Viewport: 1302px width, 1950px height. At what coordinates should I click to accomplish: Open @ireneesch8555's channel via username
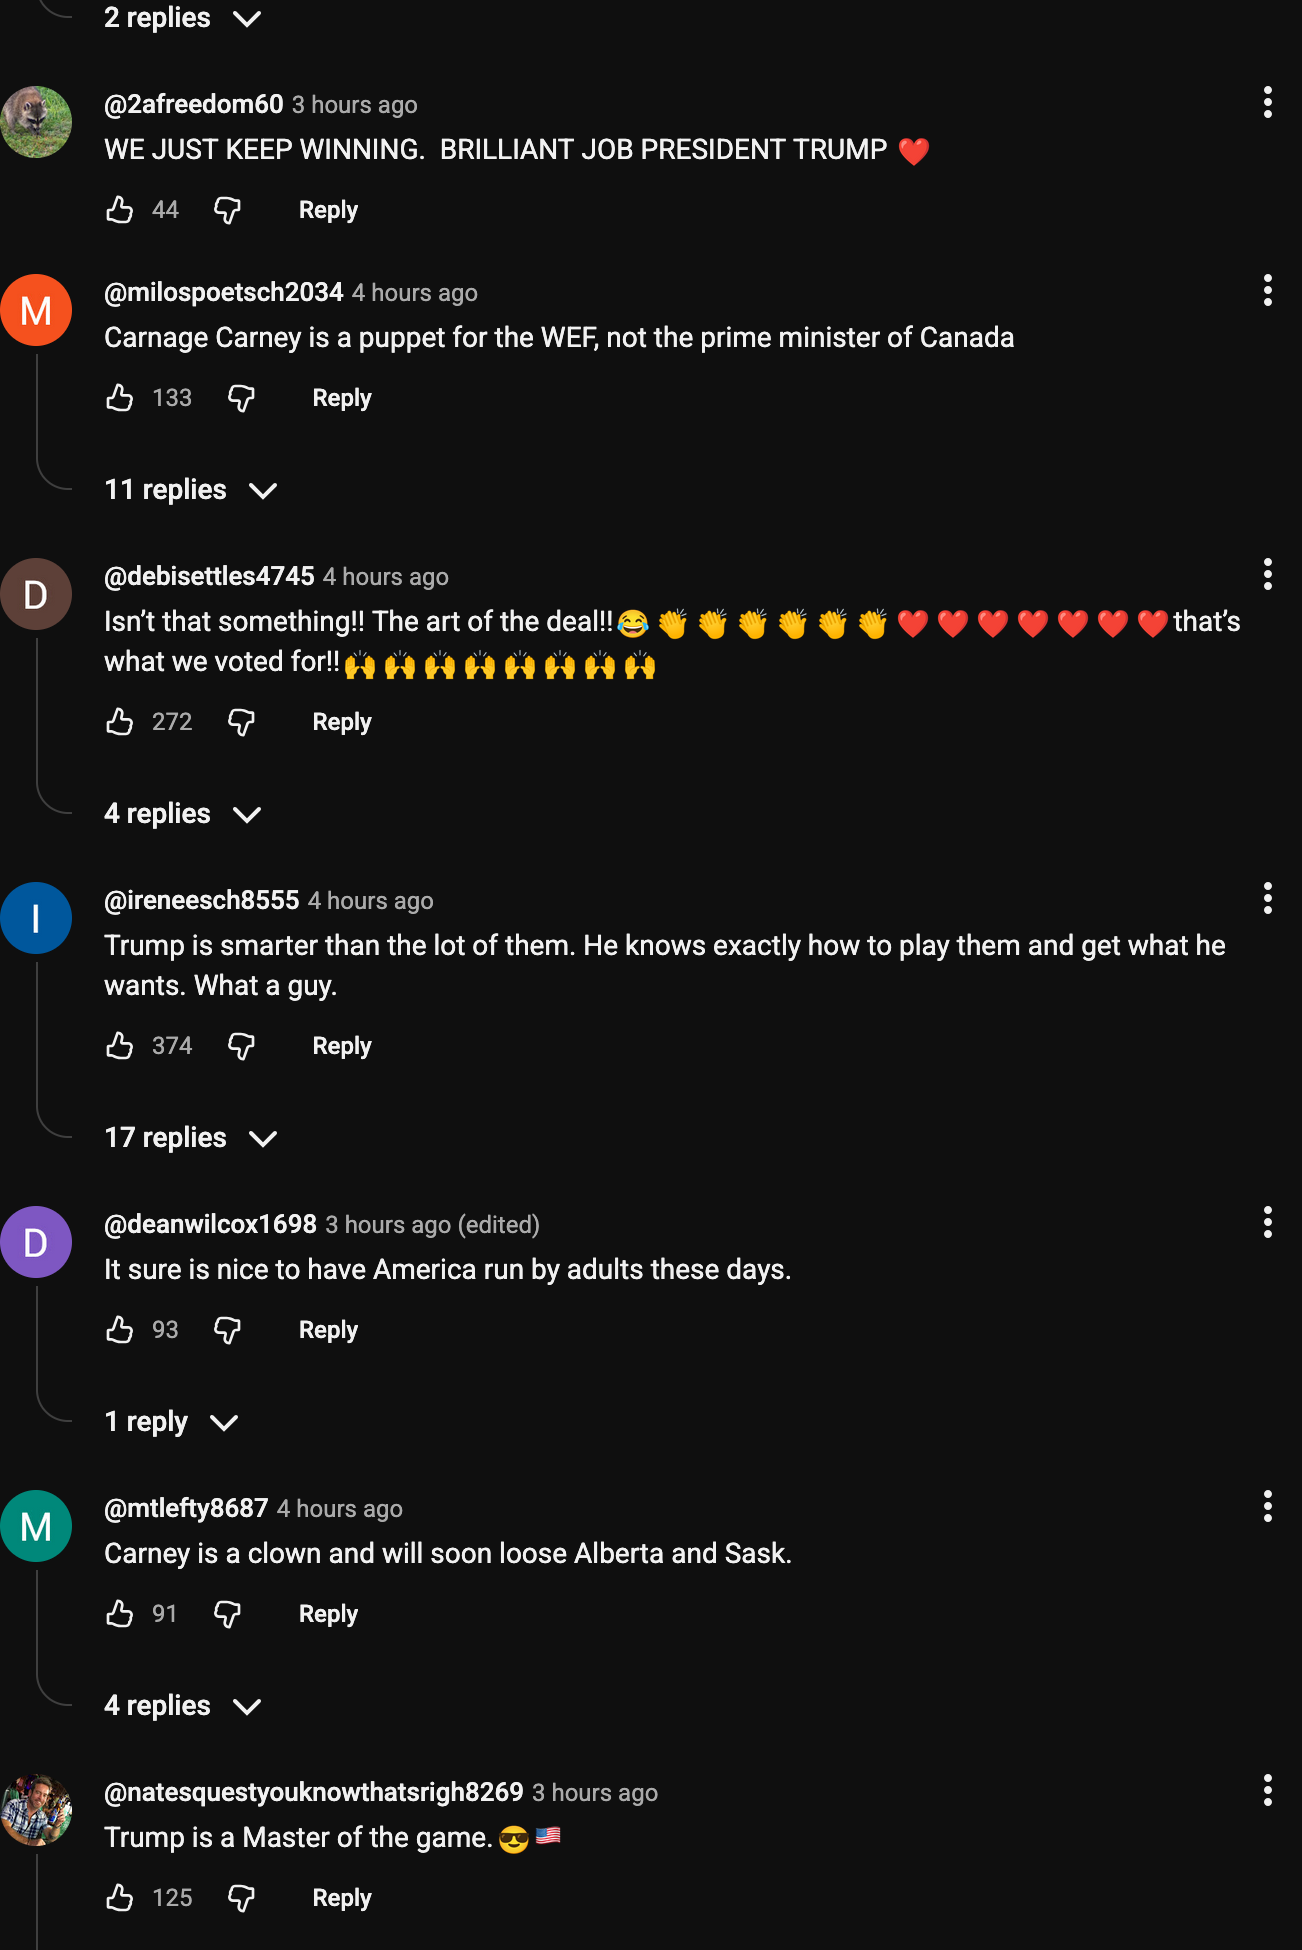coord(200,900)
